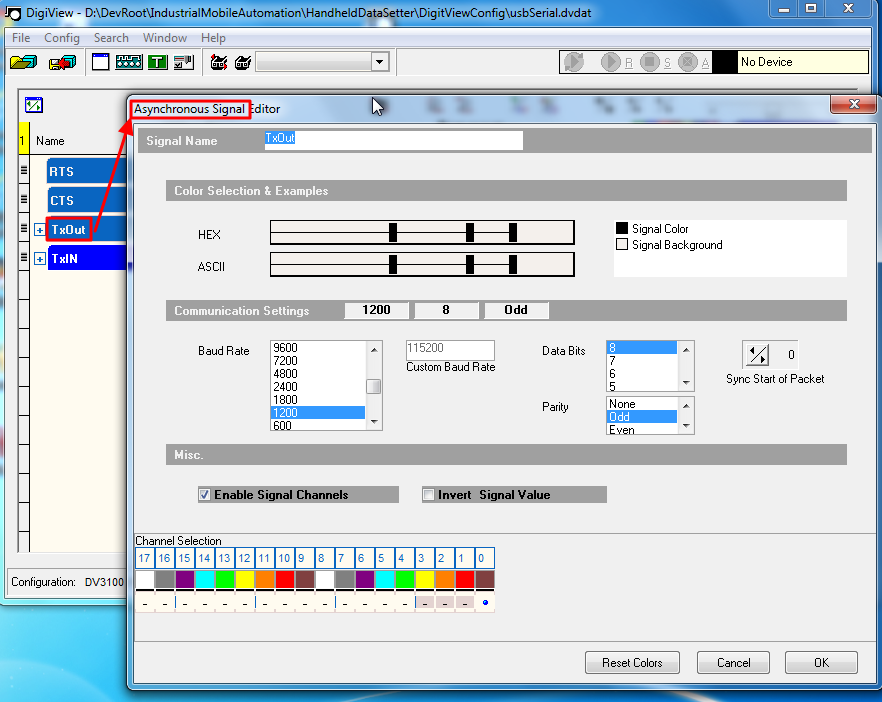Click the stop button labeled S
This screenshot has width=882, height=702.
point(650,62)
